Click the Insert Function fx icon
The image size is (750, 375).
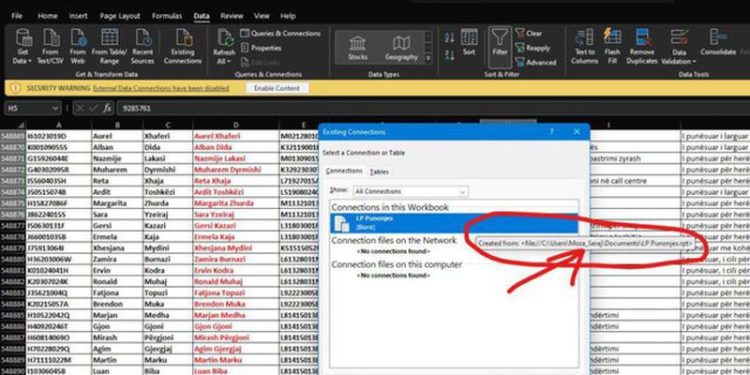click(107, 108)
